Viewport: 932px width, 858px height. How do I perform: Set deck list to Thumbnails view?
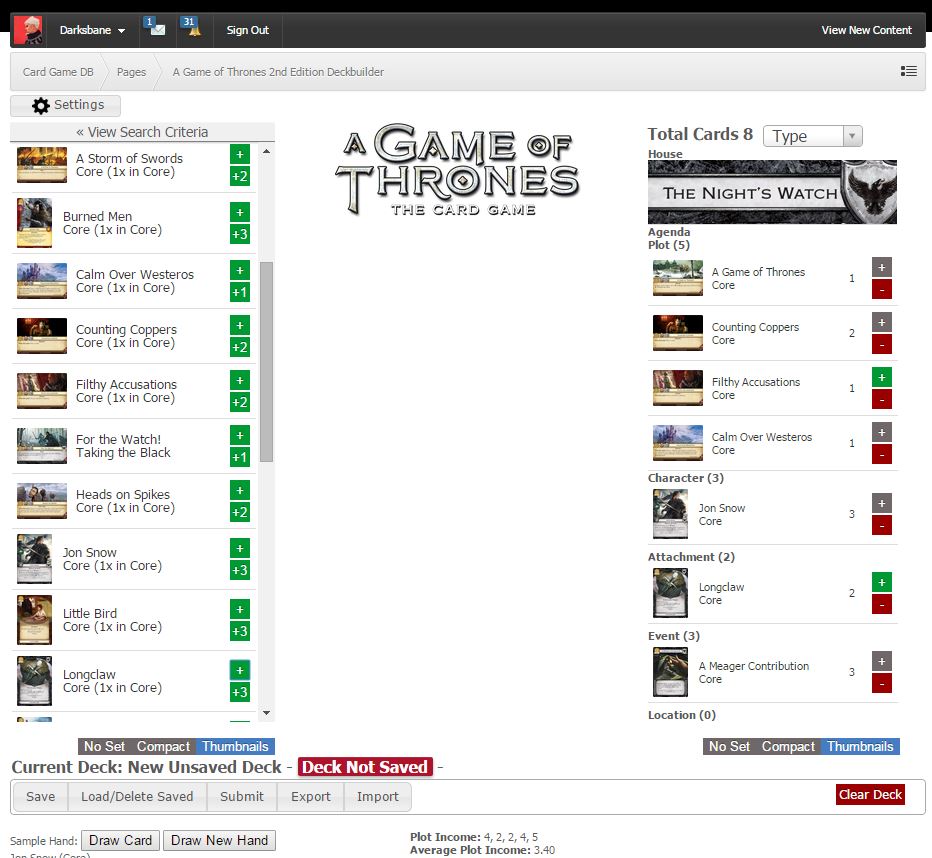coord(860,746)
